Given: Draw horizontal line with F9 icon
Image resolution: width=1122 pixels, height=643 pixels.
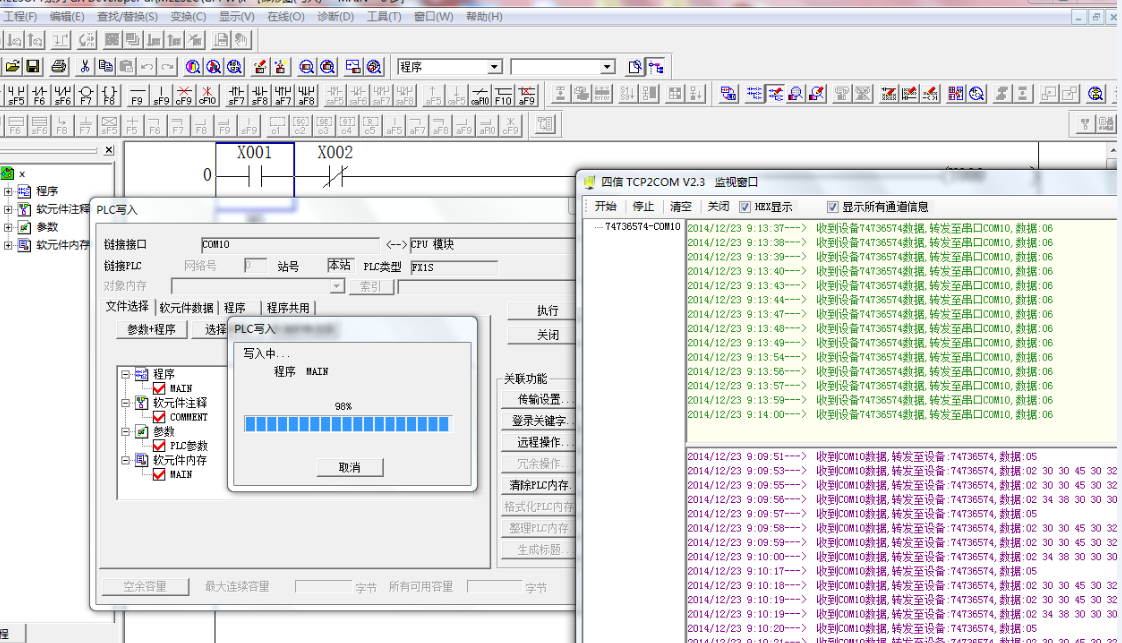Looking at the screenshot, I should pyautogui.click(x=137, y=94).
